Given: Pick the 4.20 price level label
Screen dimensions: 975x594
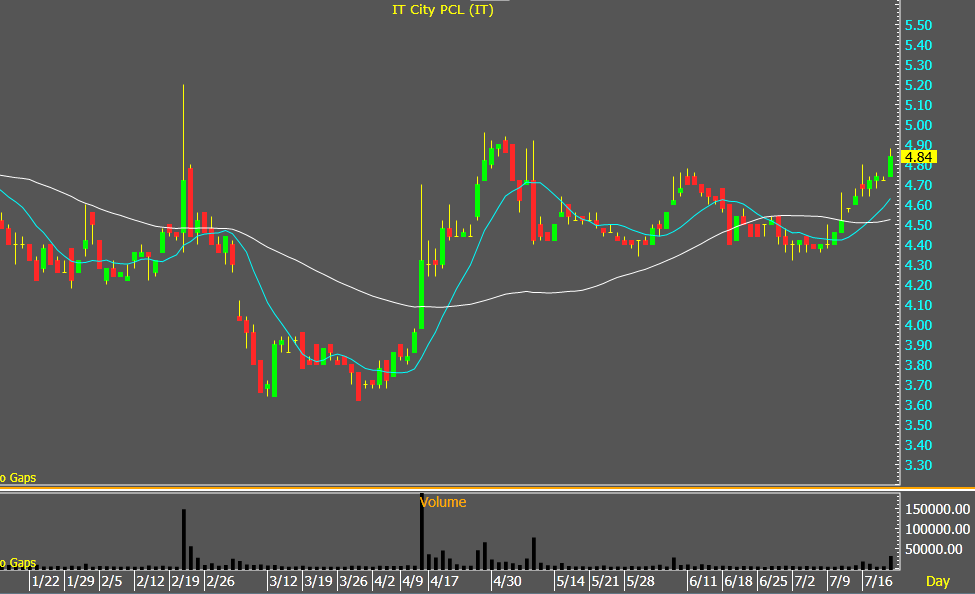Looking at the screenshot, I should (x=918, y=285).
